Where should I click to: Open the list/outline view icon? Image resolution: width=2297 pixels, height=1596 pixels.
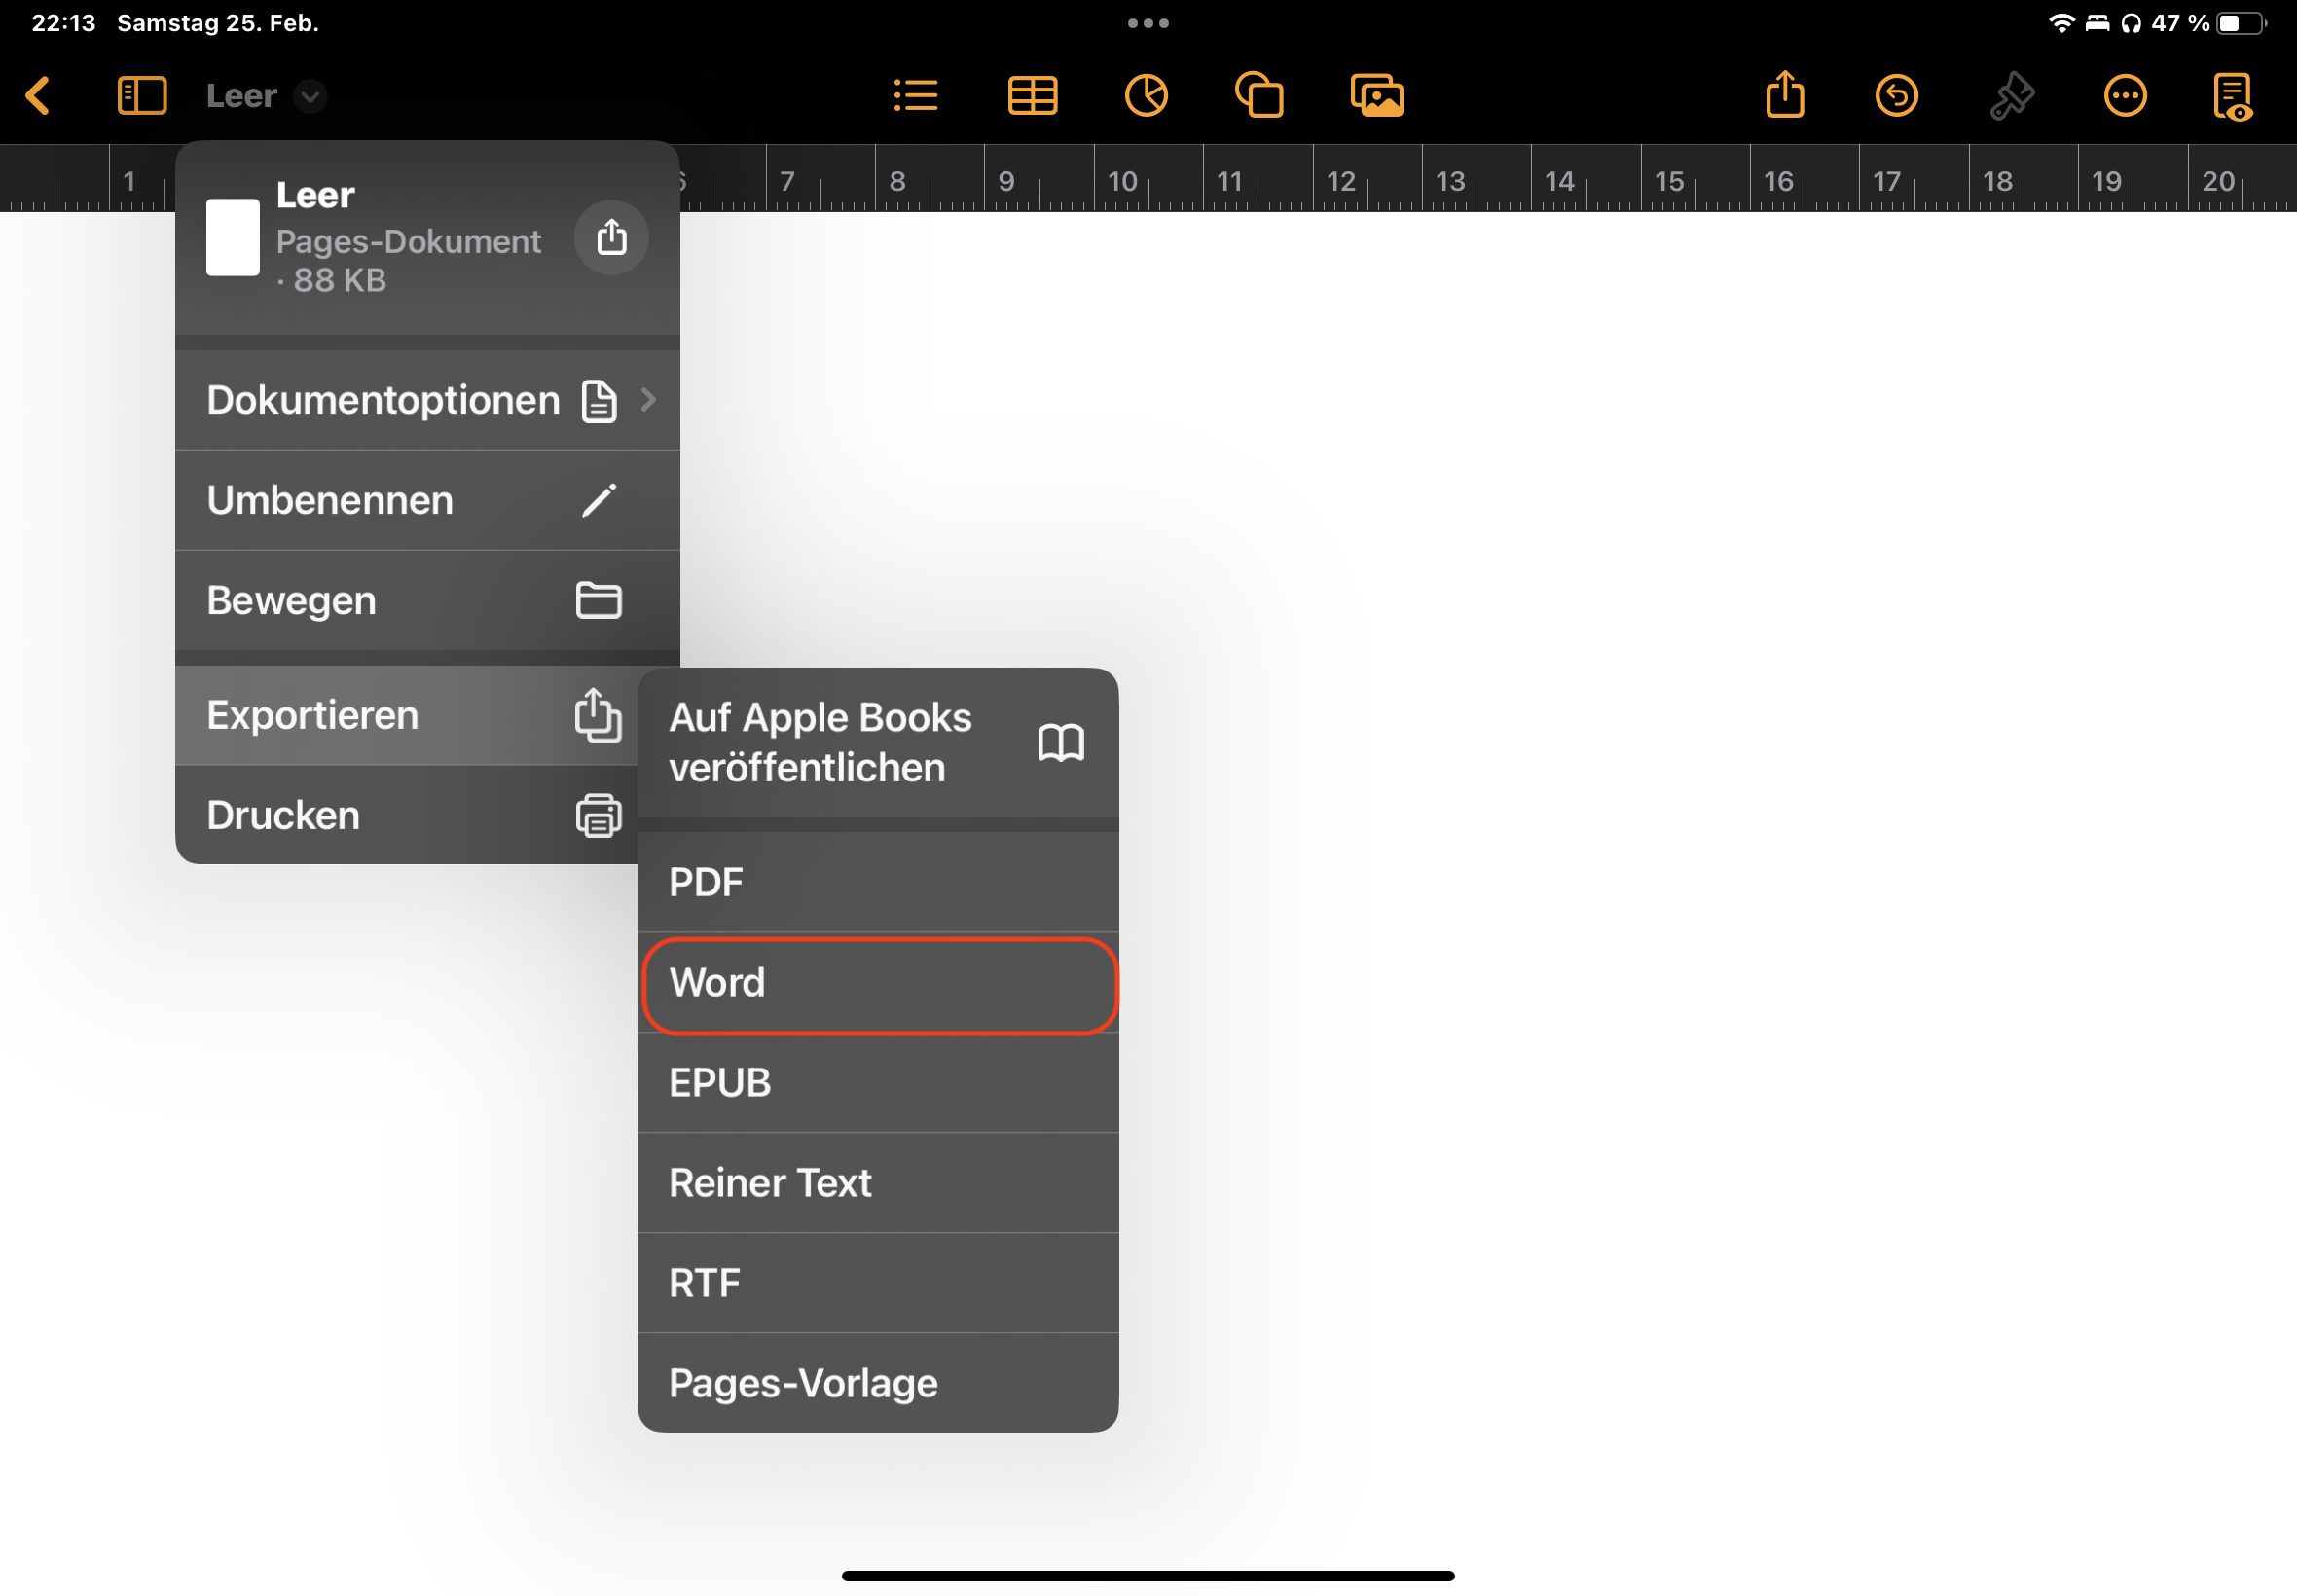pos(915,96)
